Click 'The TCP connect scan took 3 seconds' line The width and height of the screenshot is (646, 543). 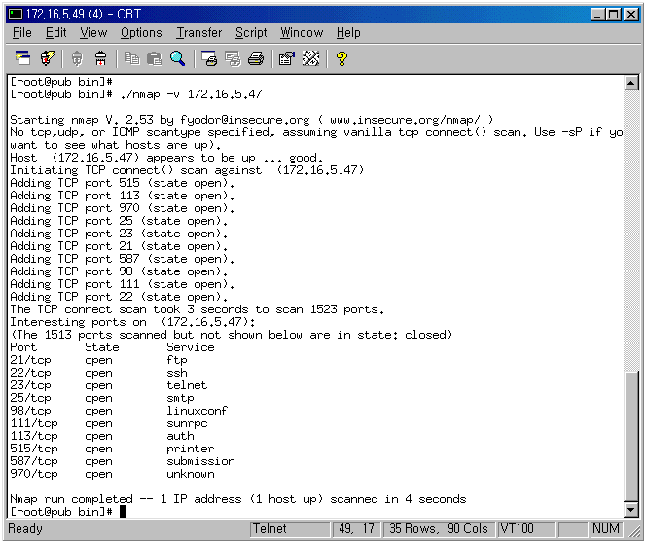click(x=197, y=309)
